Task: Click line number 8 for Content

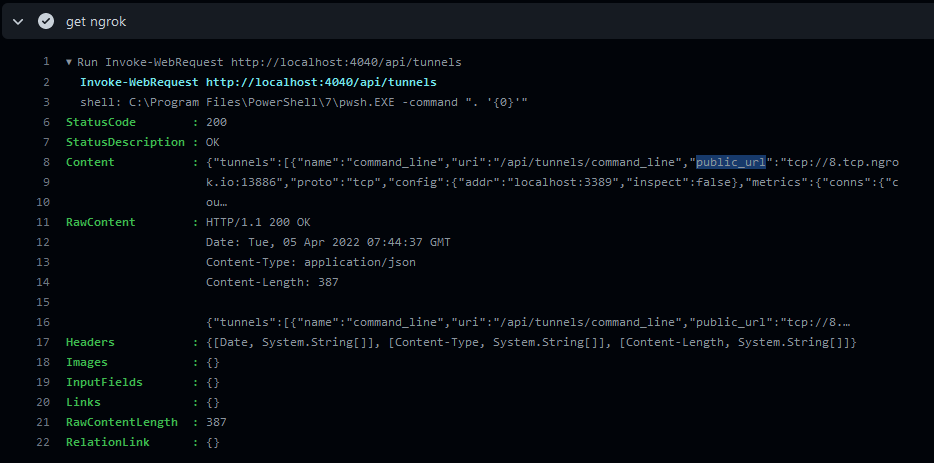Action: [x=46, y=162]
